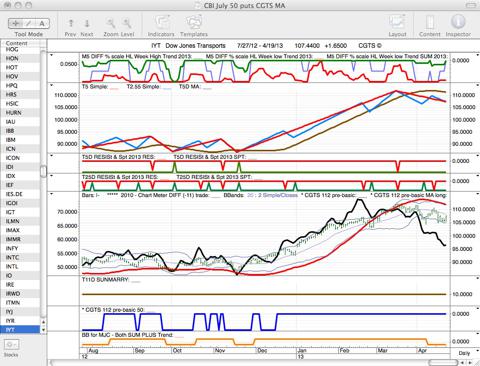The height and width of the screenshot is (366, 480).
Task: Open the Layout options
Action: point(397,26)
